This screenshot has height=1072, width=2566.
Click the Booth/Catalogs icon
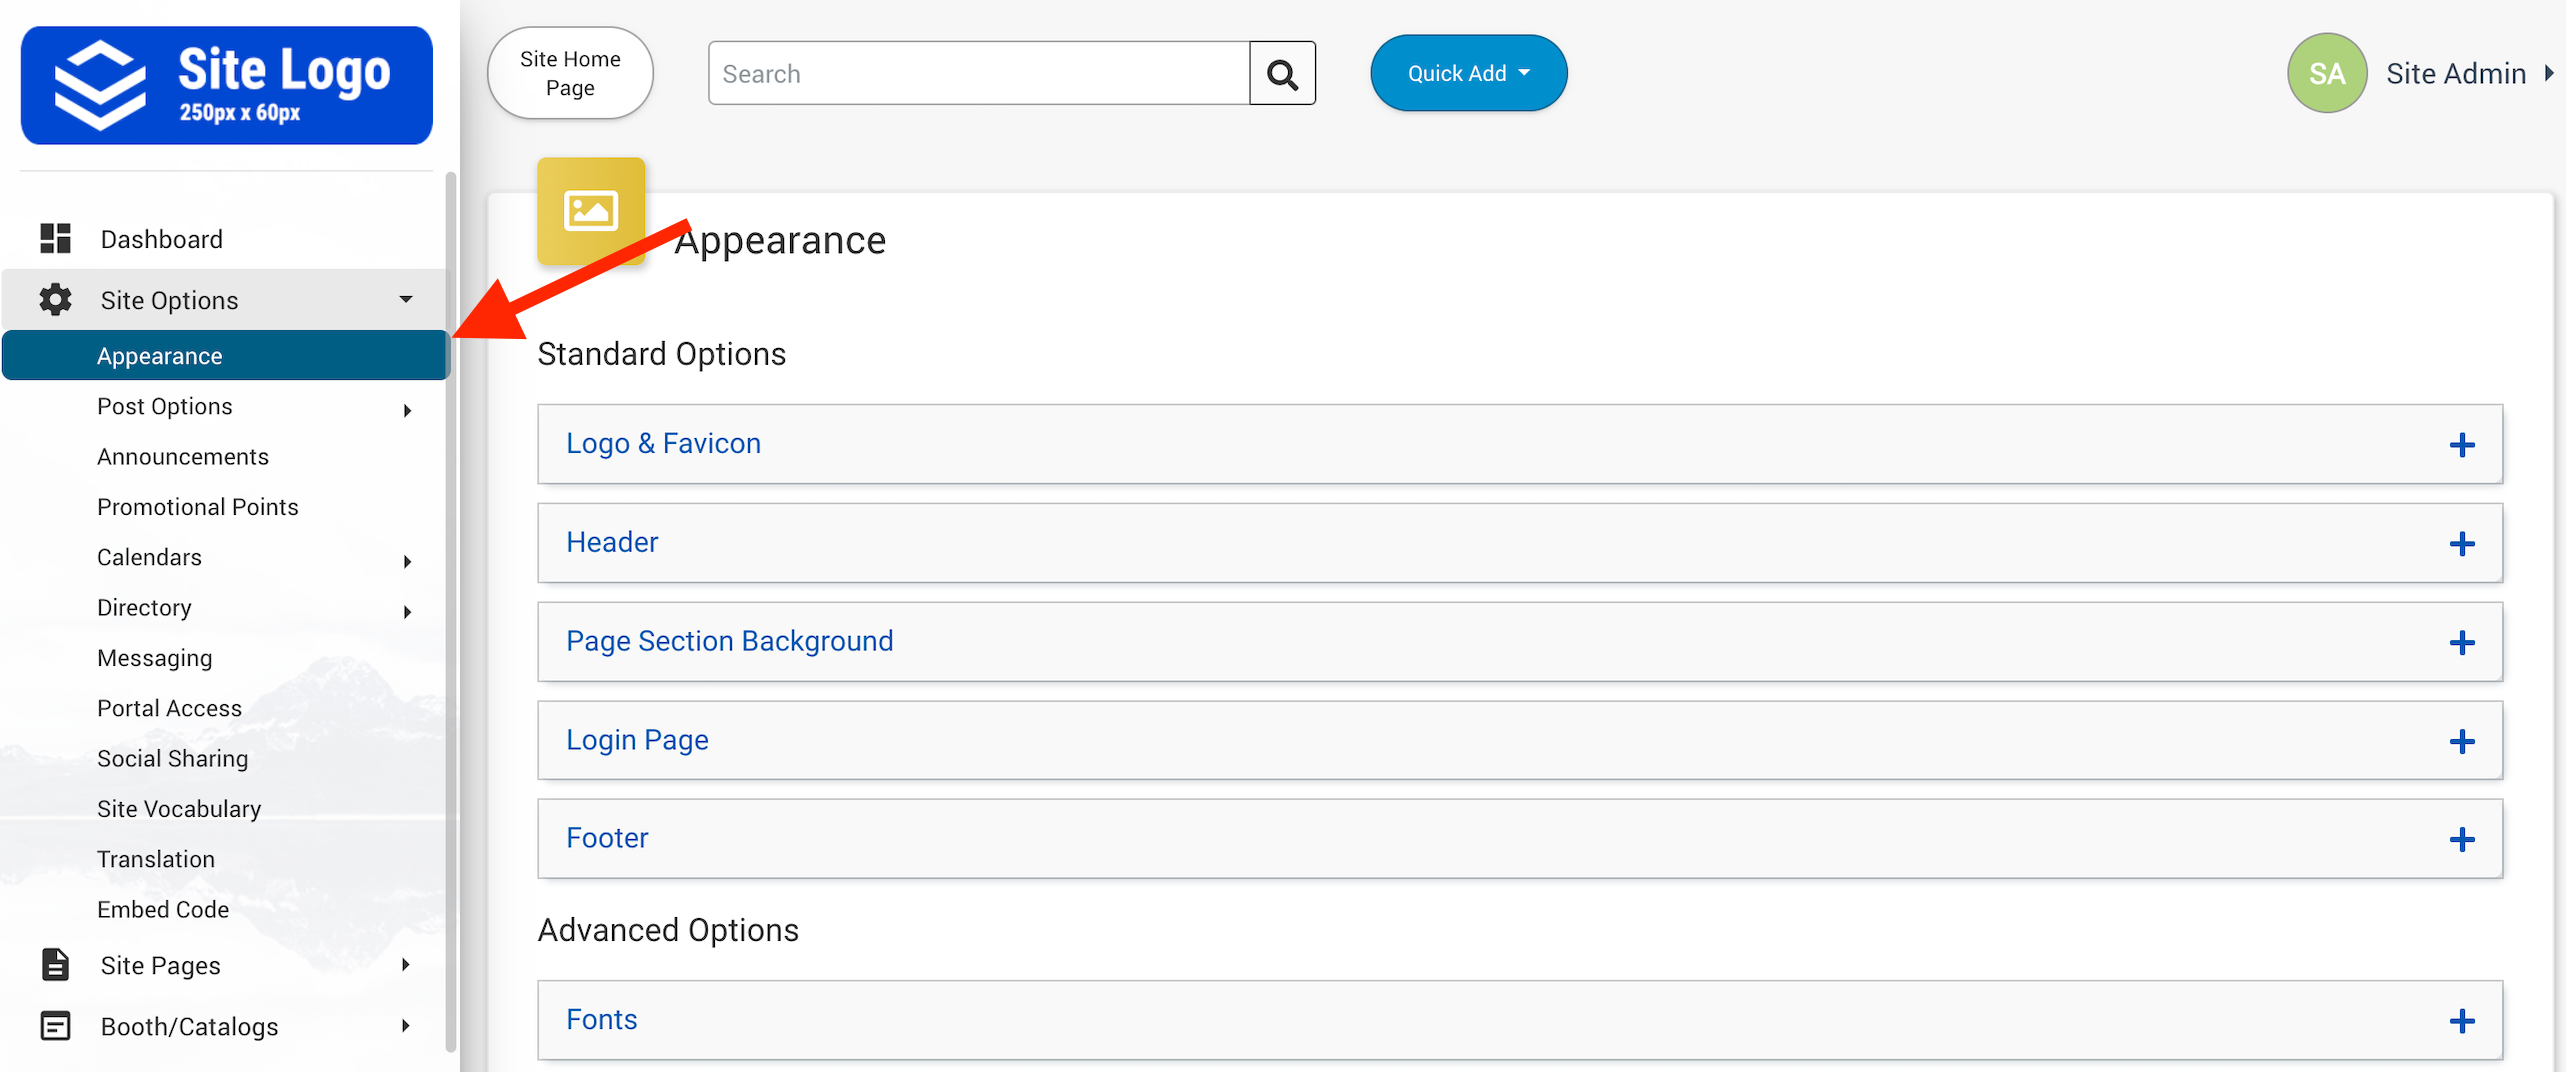click(x=55, y=1026)
